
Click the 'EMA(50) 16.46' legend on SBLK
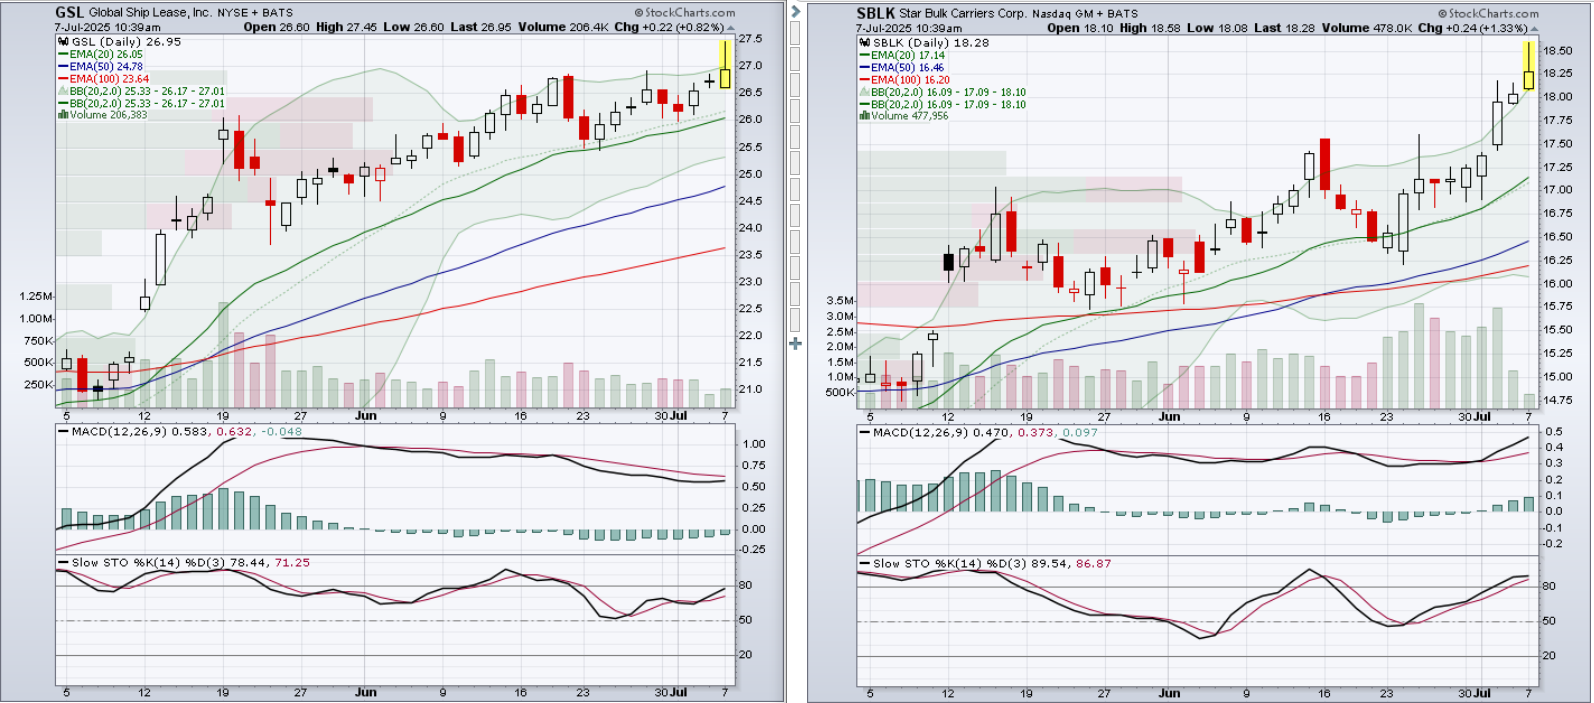908,68
